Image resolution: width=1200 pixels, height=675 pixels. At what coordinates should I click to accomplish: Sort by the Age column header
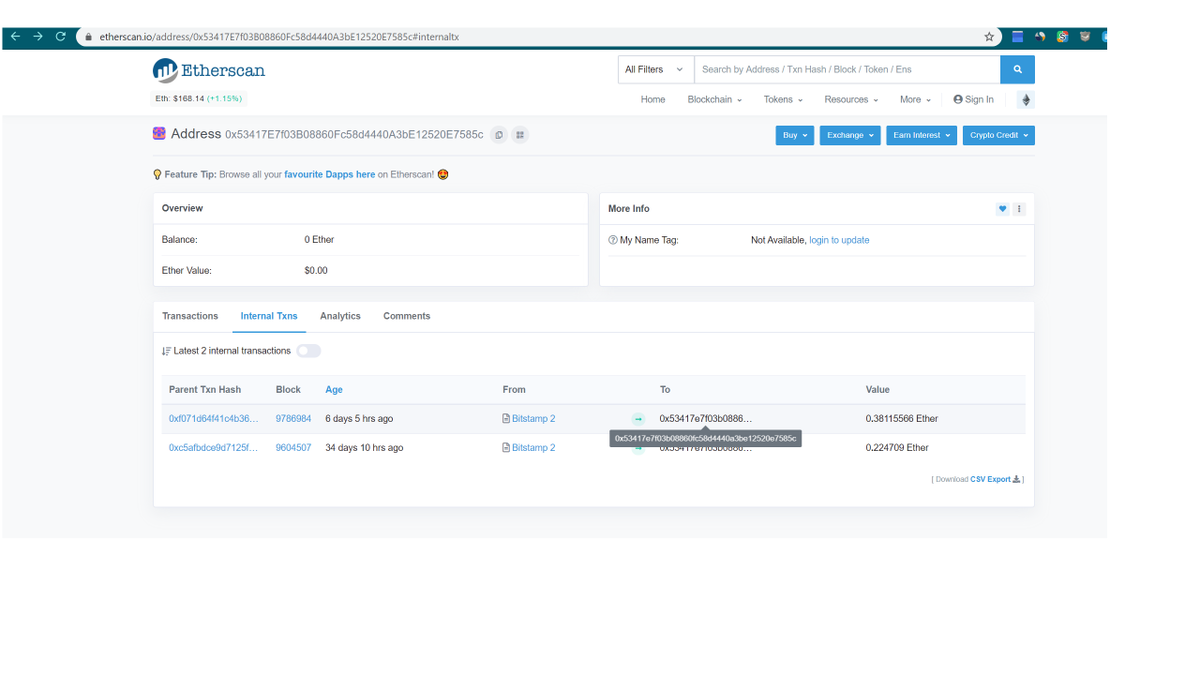(x=334, y=390)
